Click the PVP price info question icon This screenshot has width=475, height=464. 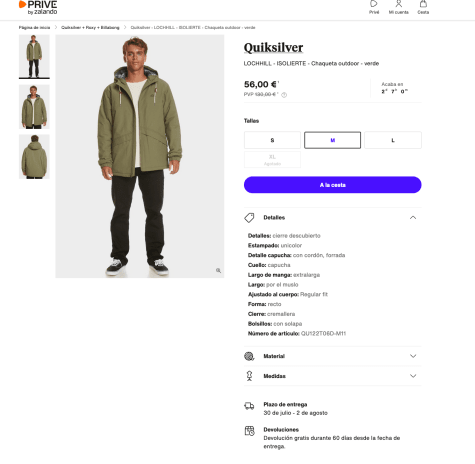point(284,95)
